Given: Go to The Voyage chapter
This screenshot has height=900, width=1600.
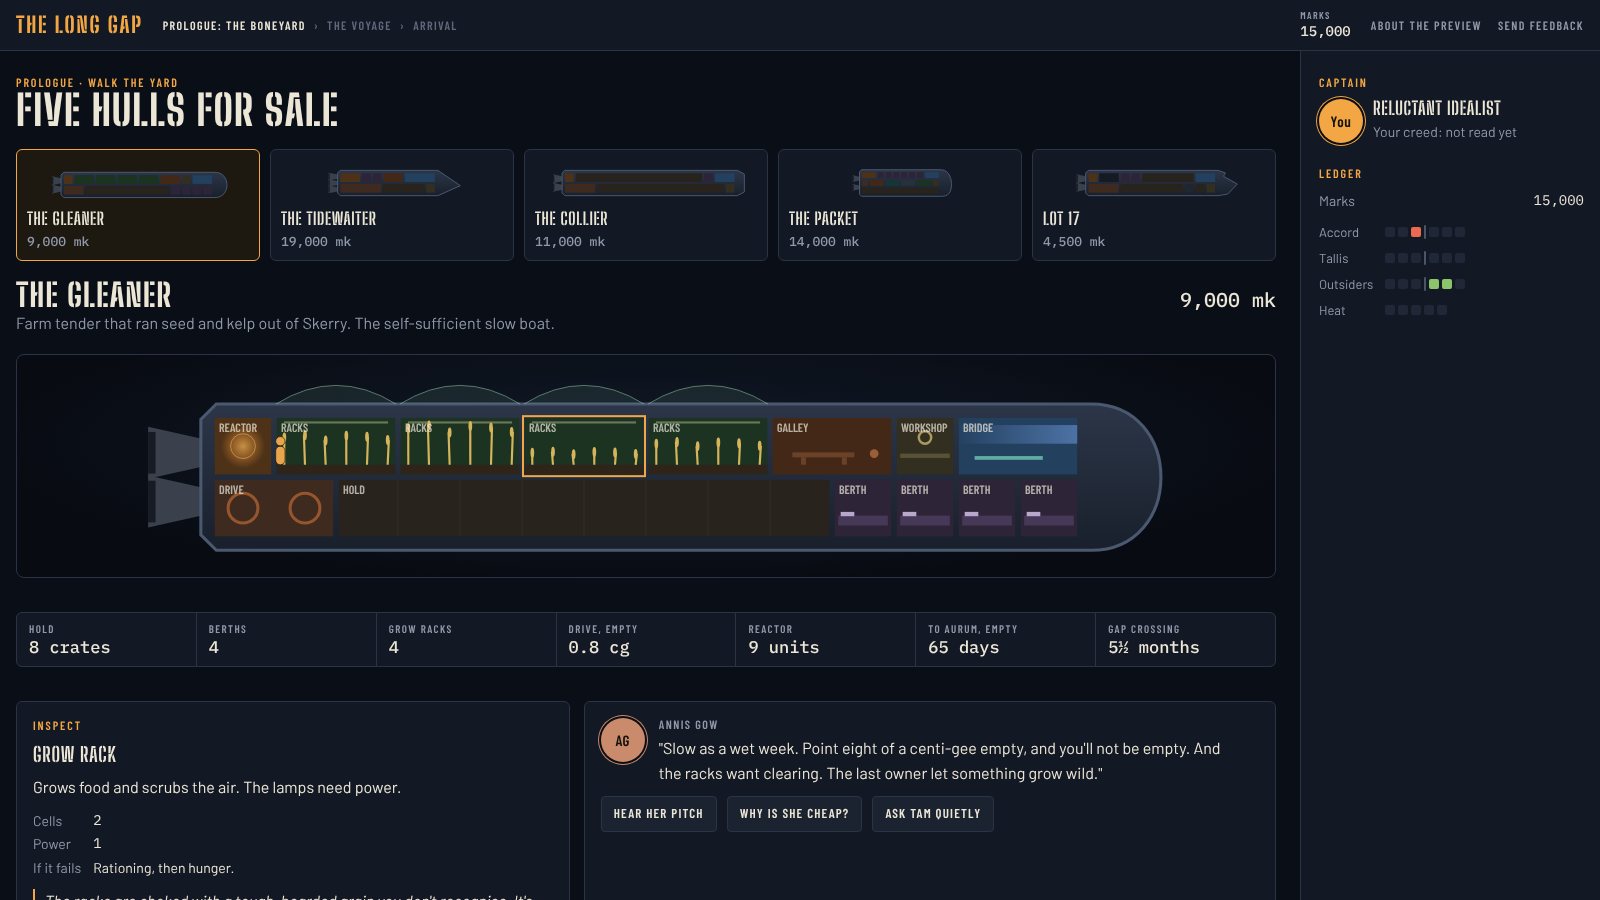Looking at the screenshot, I should (x=359, y=26).
